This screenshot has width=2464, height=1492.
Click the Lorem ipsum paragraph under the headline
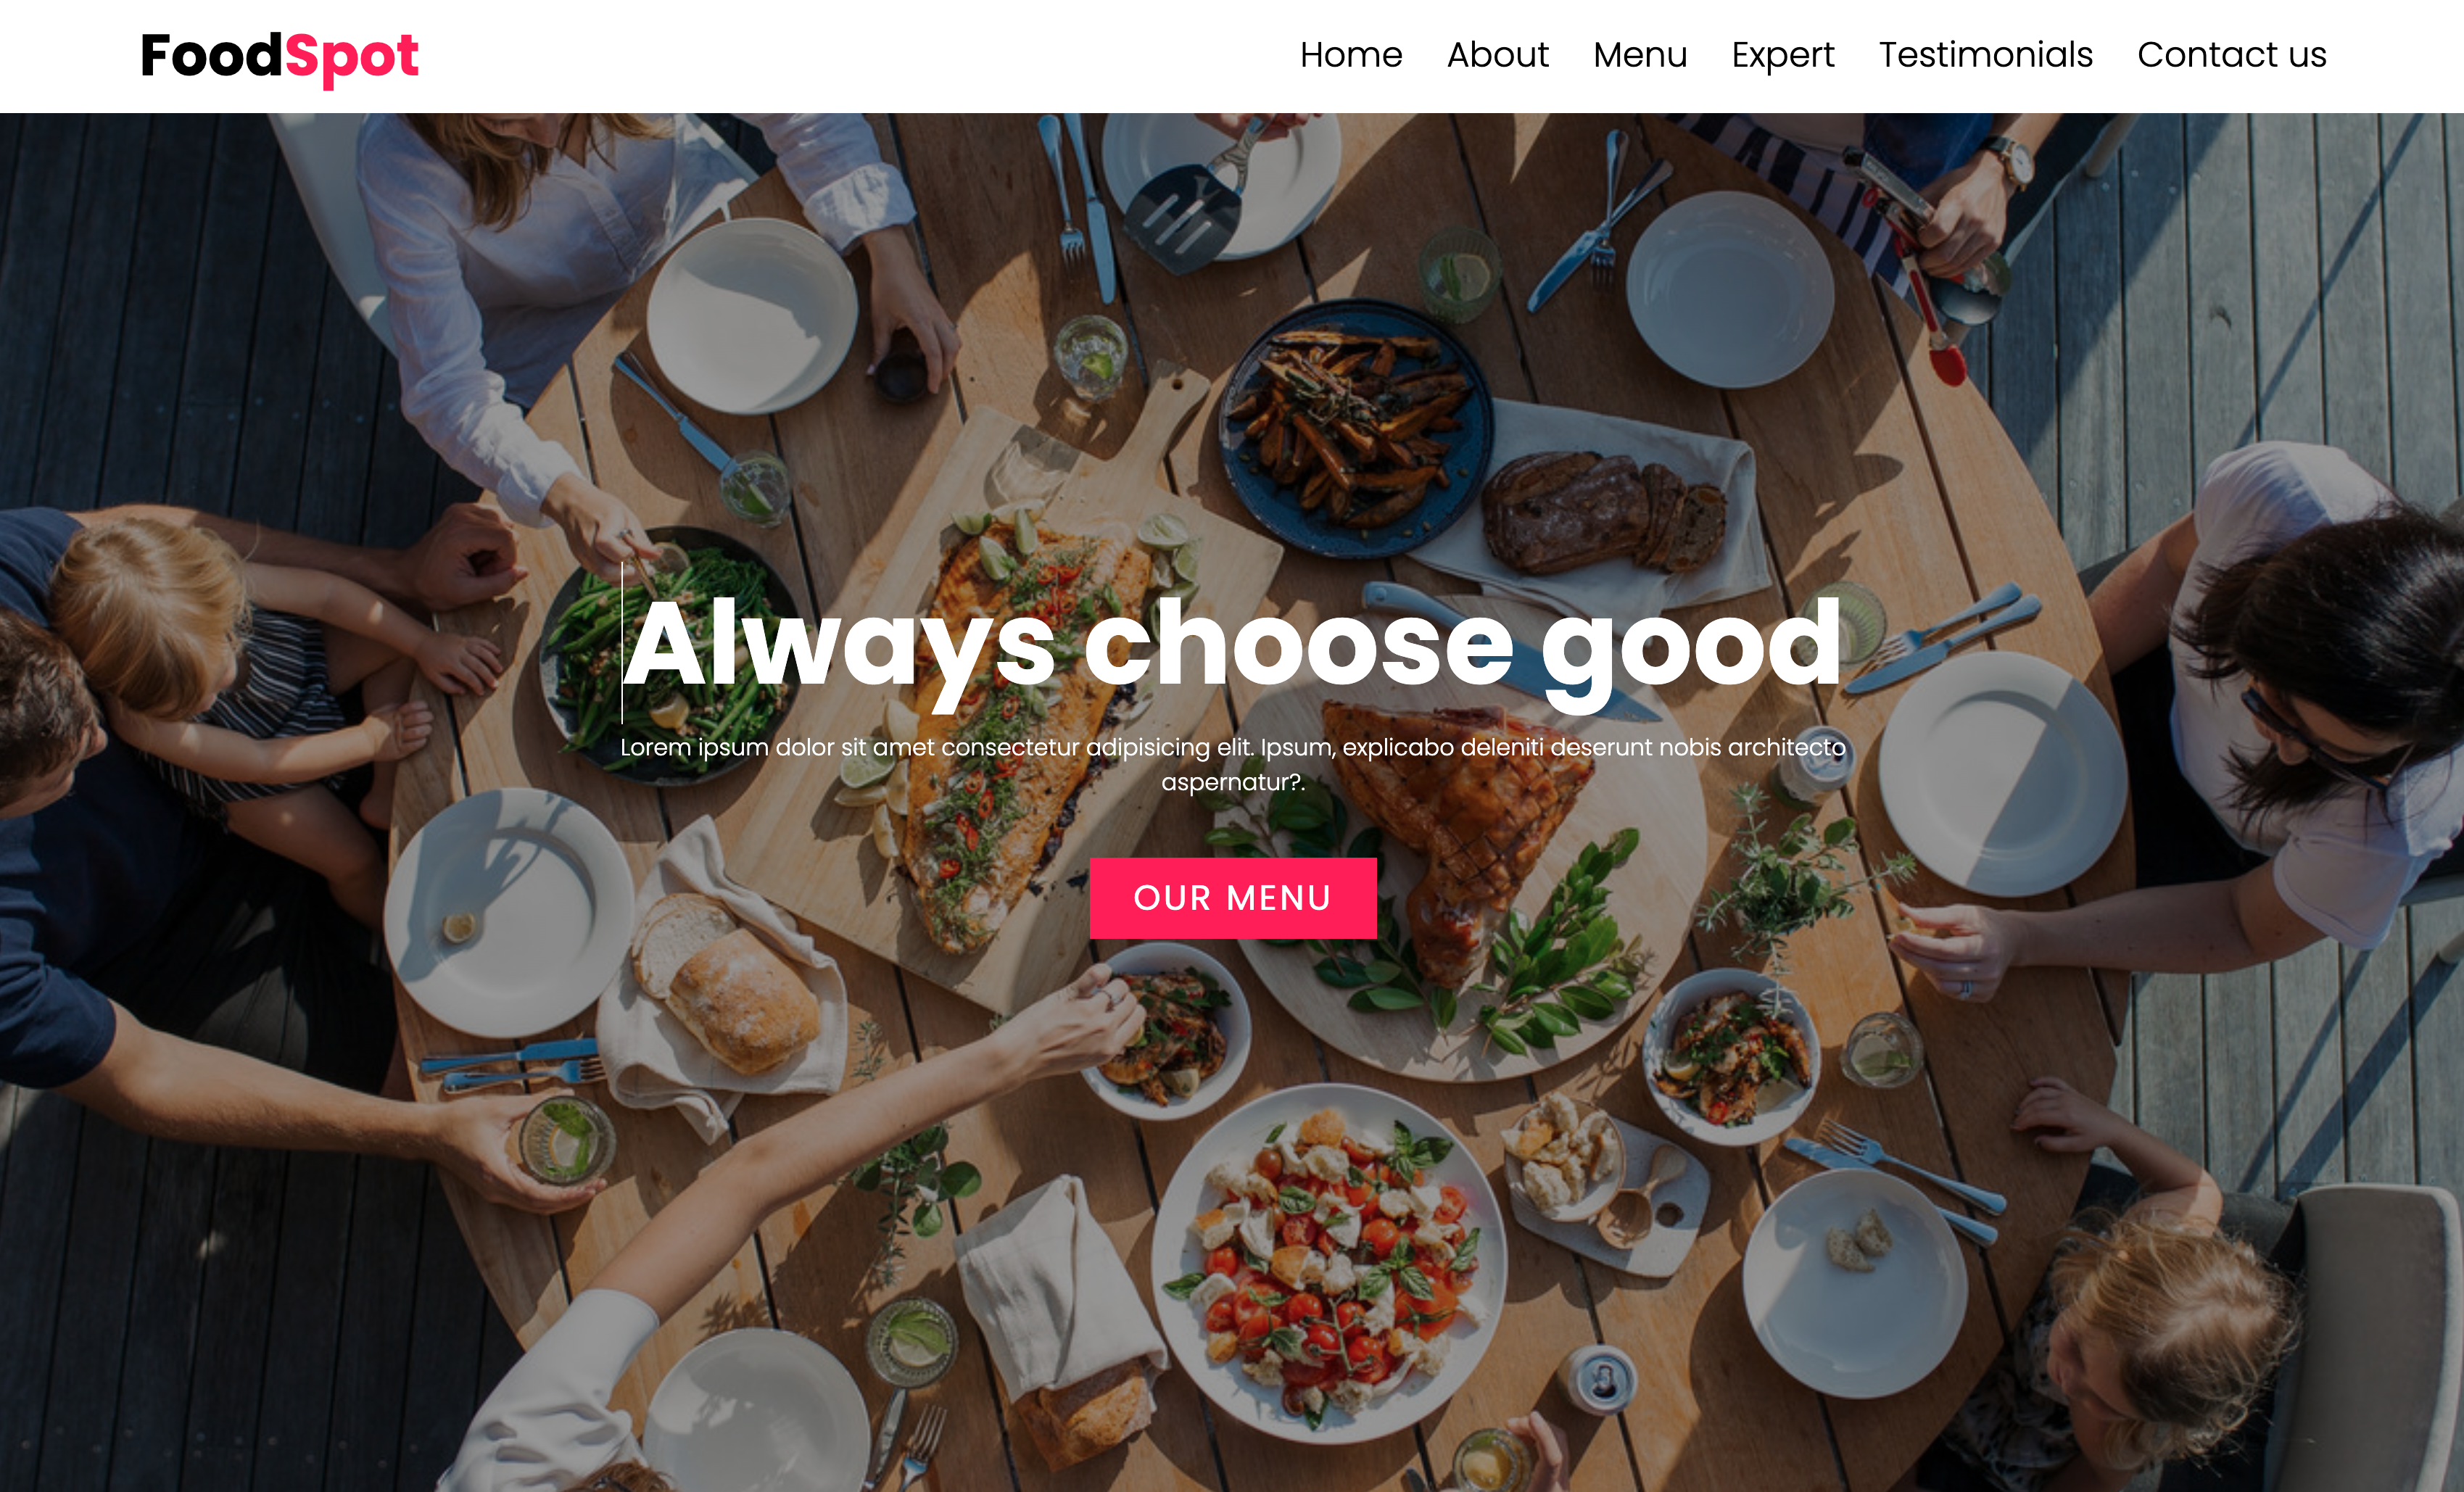(x=1232, y=764)
